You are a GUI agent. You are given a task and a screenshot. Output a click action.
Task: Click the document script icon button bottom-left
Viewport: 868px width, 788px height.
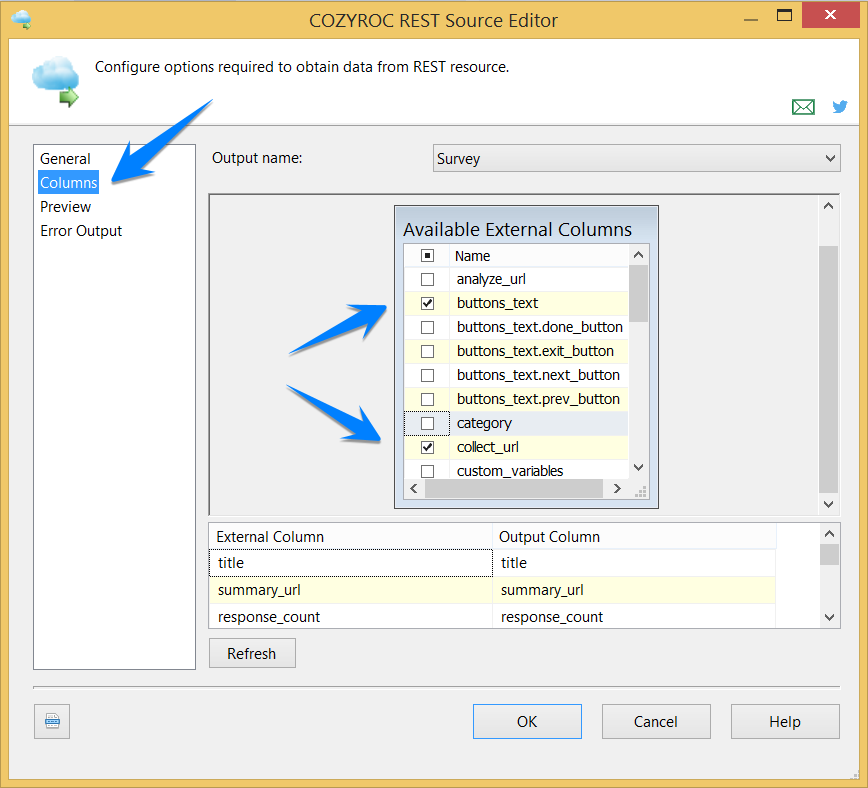52,721
